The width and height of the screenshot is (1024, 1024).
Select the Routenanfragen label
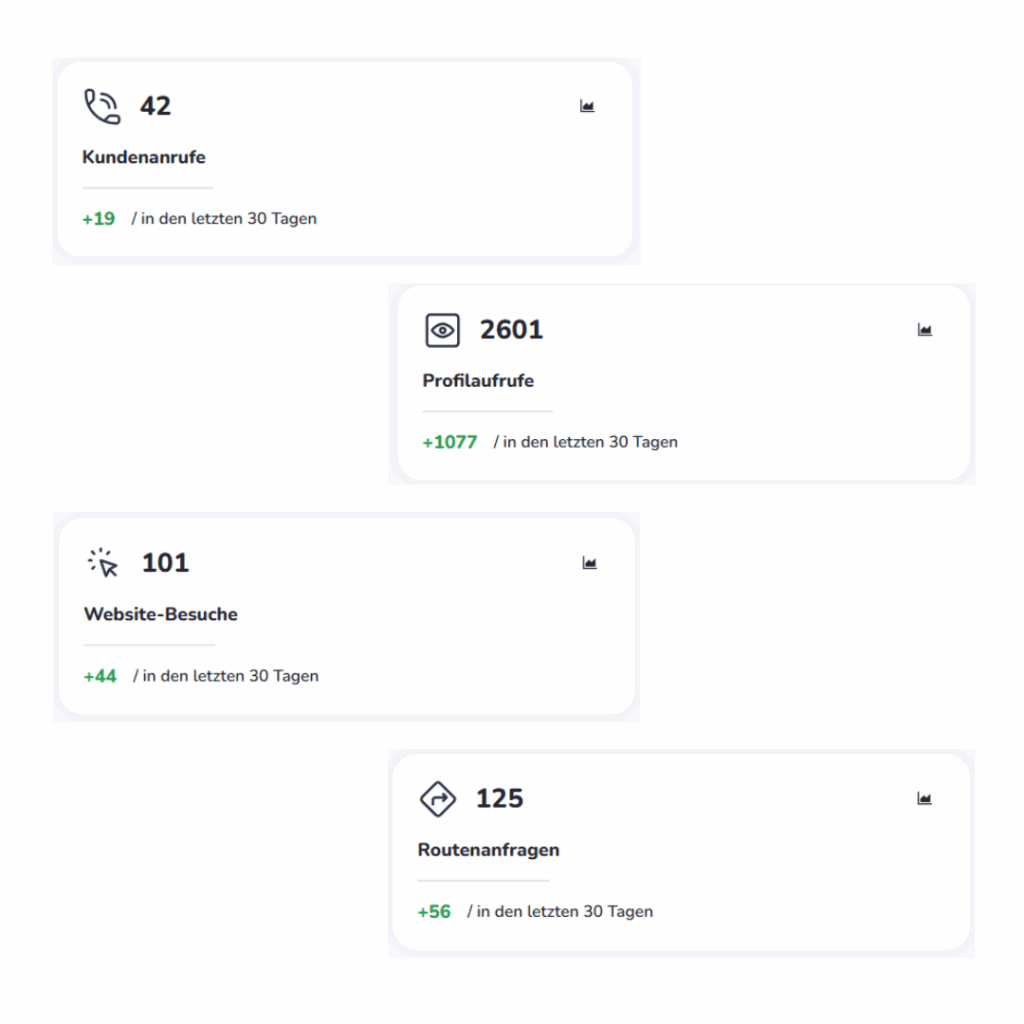coord(488,850)
